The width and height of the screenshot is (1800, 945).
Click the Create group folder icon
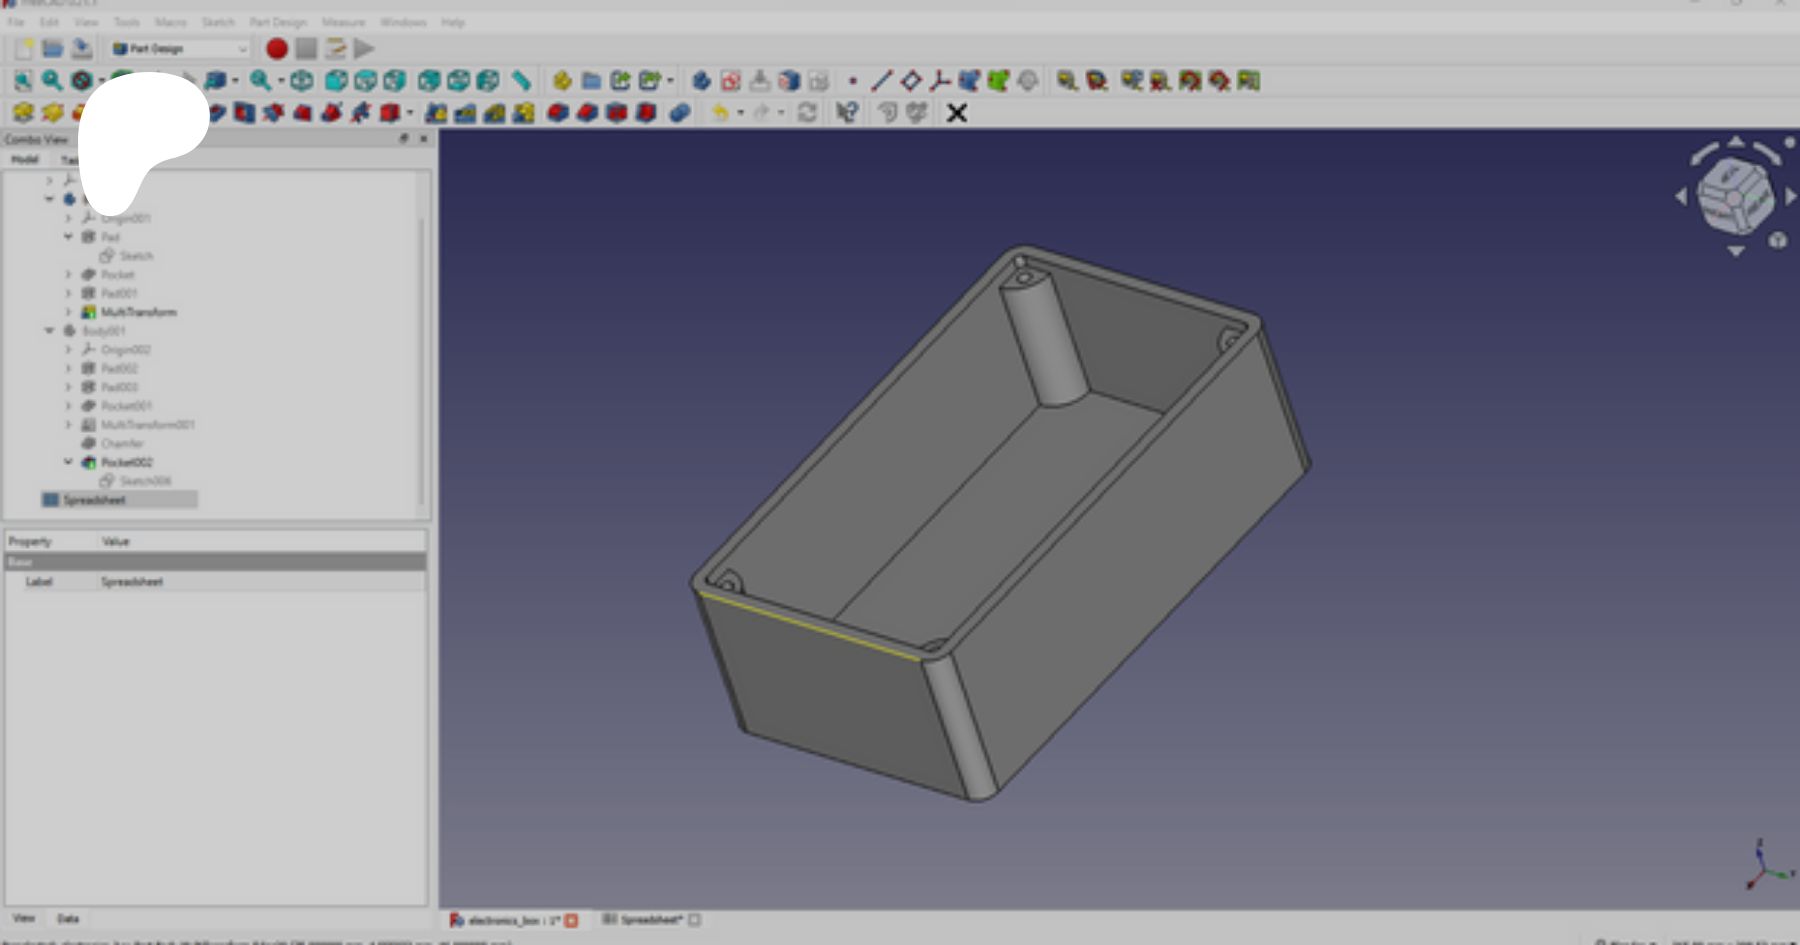click(592, 81)
